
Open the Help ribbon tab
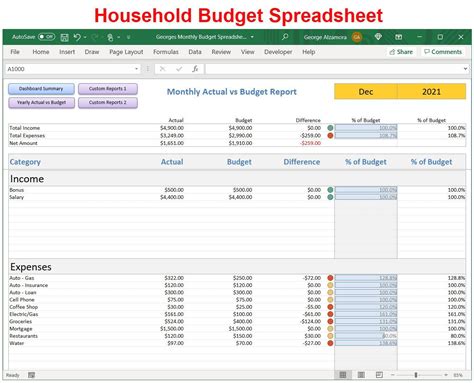pyautogui.click(x=309, y=52)
